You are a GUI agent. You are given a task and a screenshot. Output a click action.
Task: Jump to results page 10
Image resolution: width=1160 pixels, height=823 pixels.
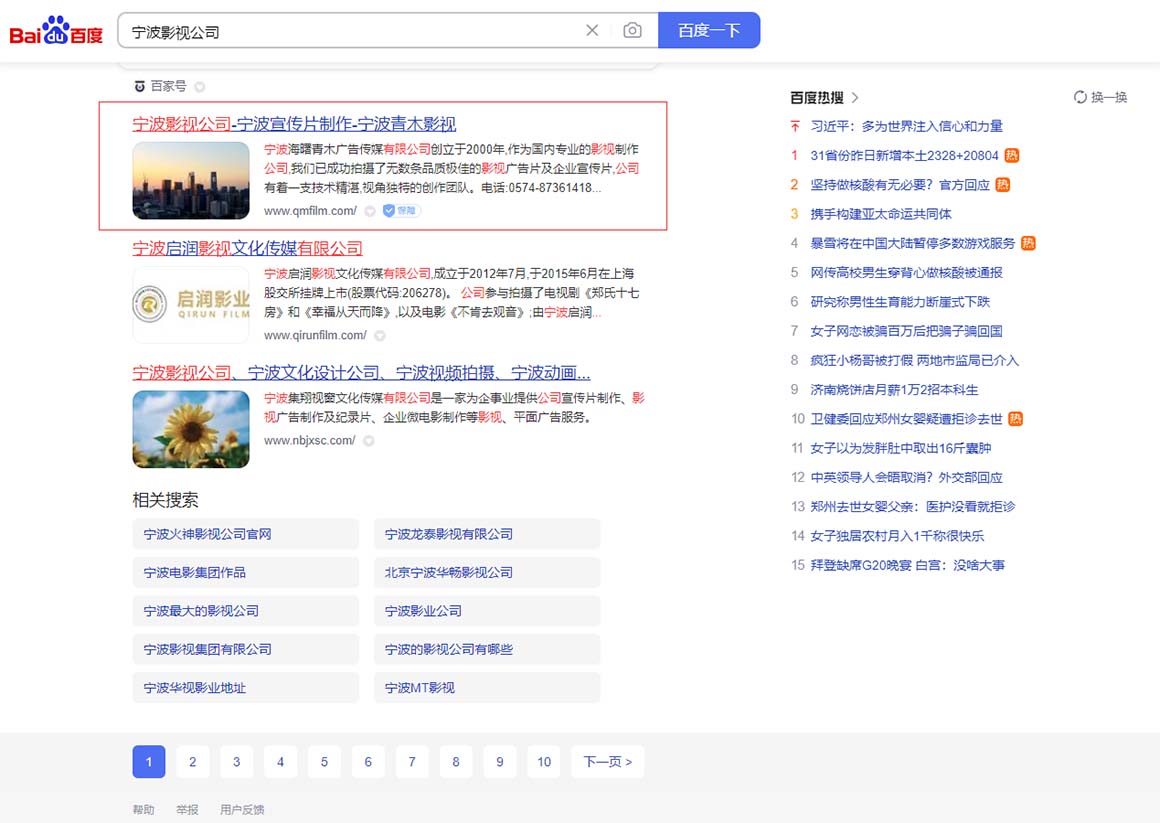[x=543, y=762]
